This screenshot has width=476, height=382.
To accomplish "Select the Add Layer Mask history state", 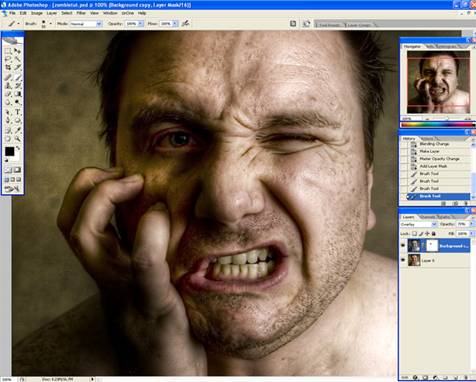I will (433, 166).
